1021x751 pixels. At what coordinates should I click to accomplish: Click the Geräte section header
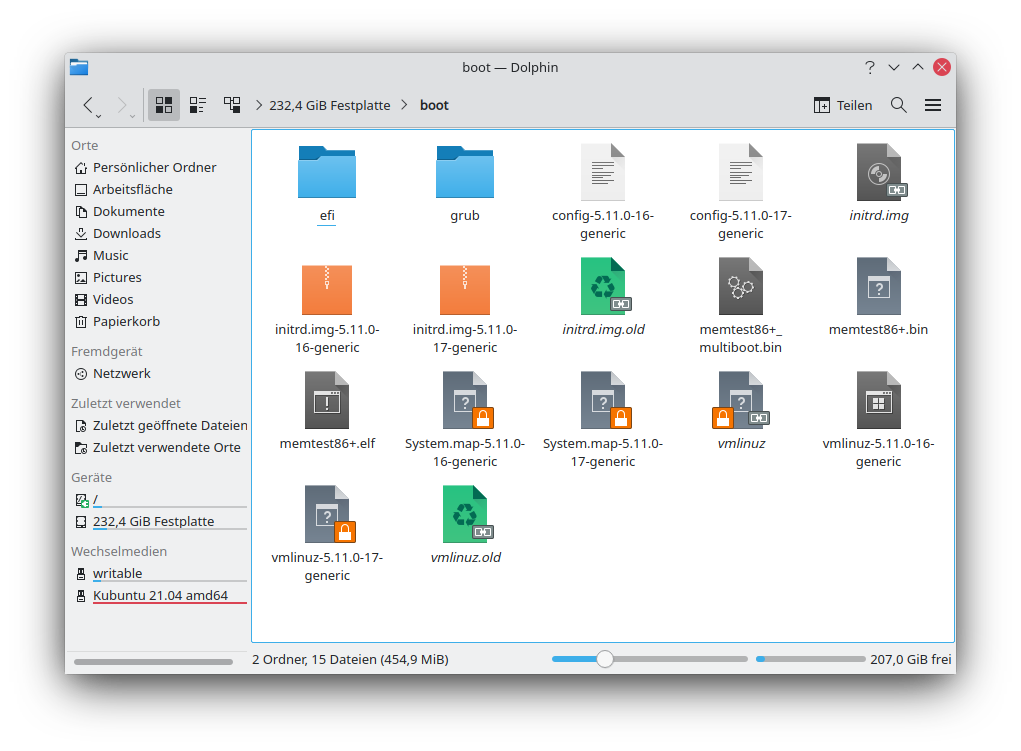click(x=91, y=477)
